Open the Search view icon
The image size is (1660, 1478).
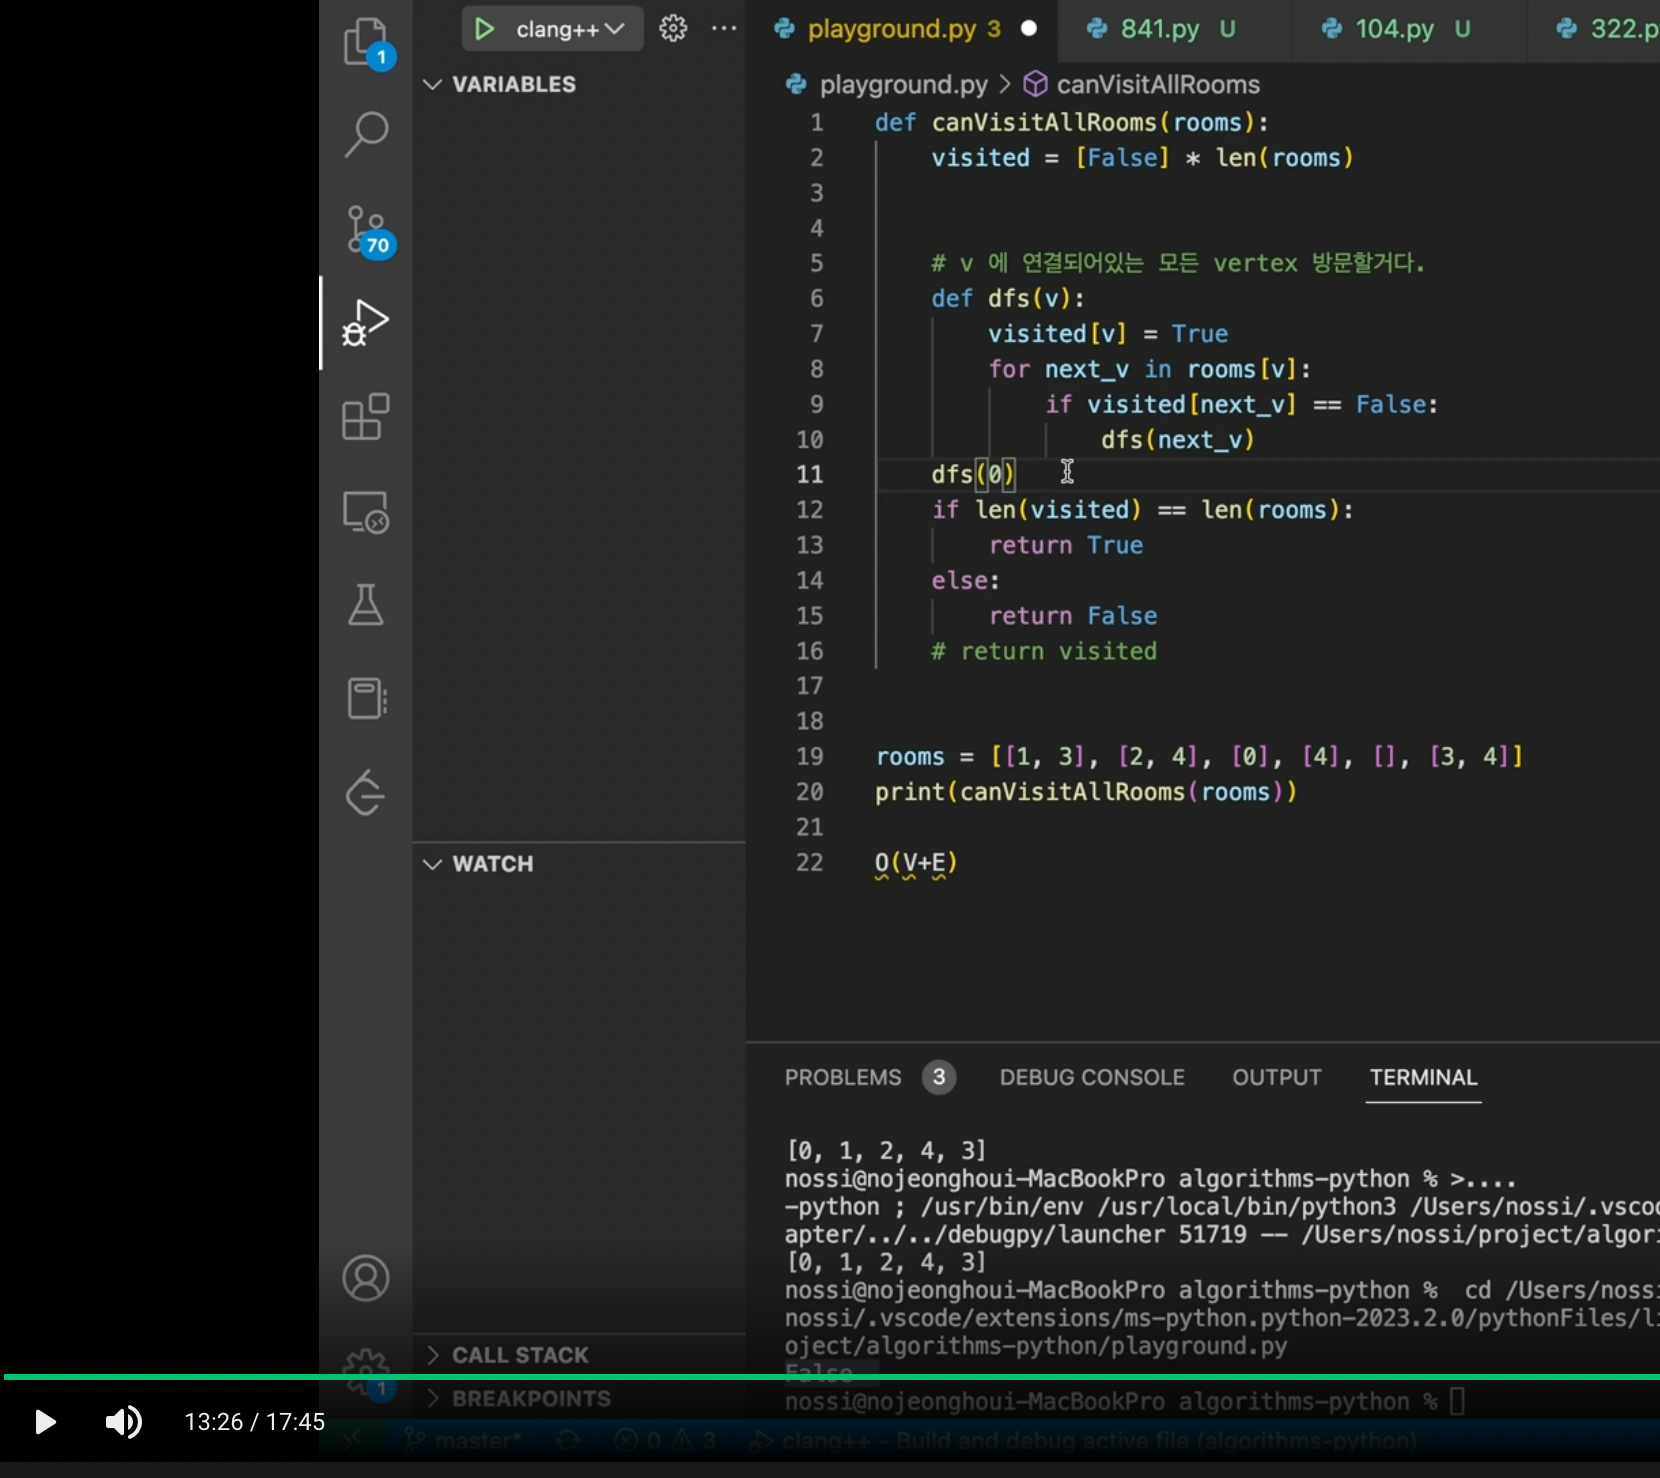366,134
